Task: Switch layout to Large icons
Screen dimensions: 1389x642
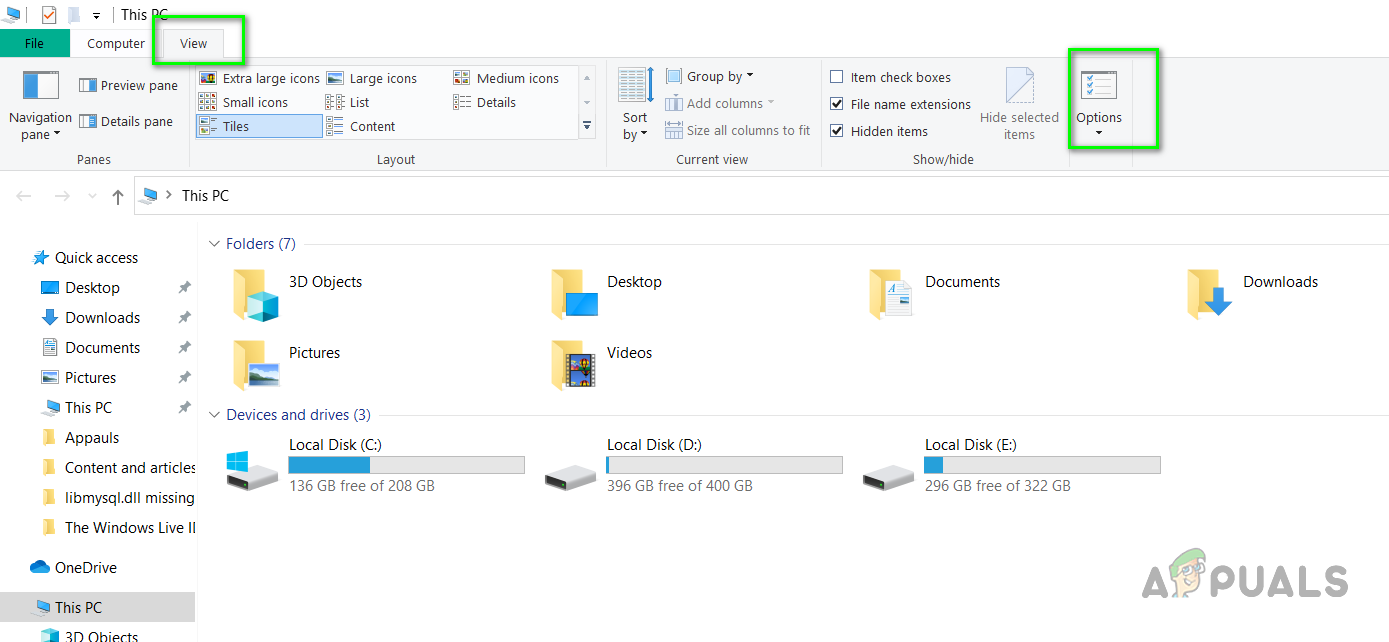Action: (x=371, y=78)
